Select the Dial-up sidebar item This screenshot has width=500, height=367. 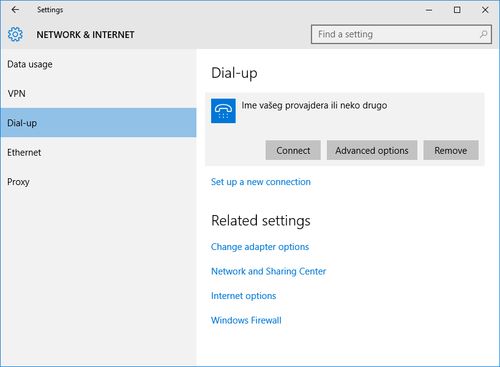pos(98,123)
